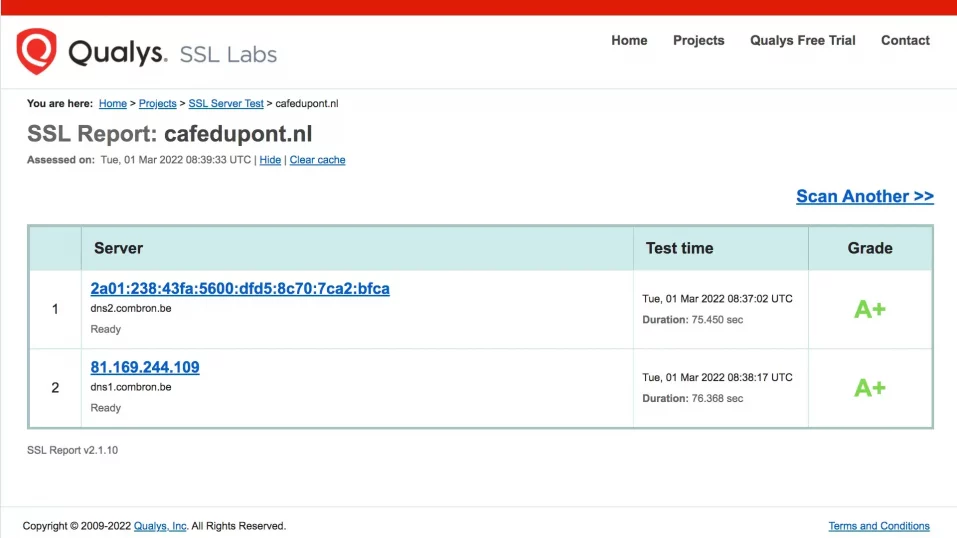
Task: Click the cafedupont.nl breadcrumb text
Action: [307, 104]
